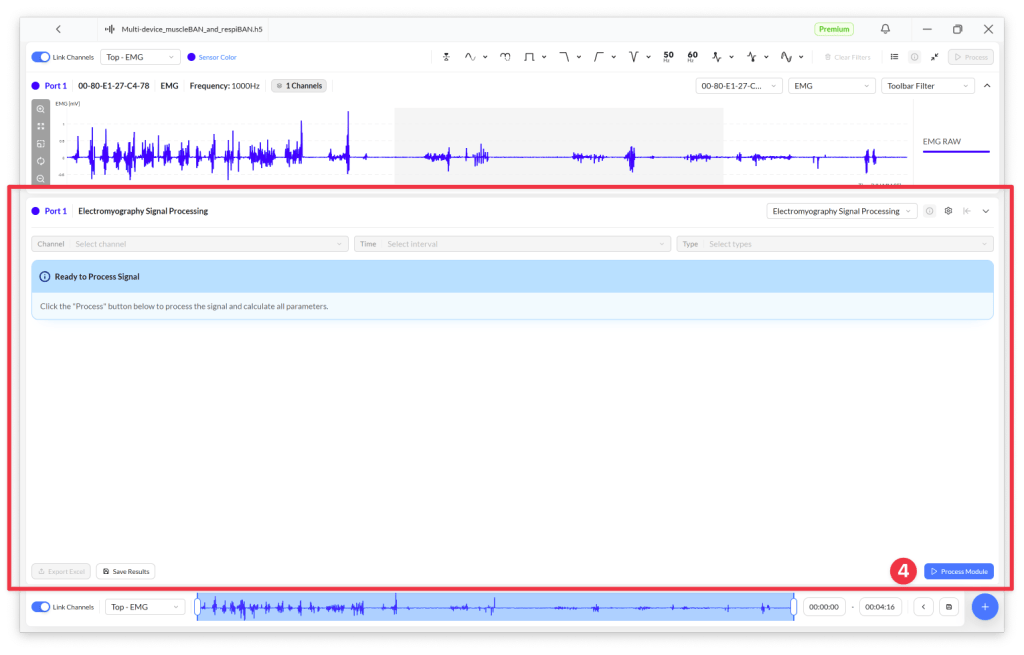Viewport: 1024px width, 655px height.
Task: Open the Time interval dropdown
Action: click(513, 244)
